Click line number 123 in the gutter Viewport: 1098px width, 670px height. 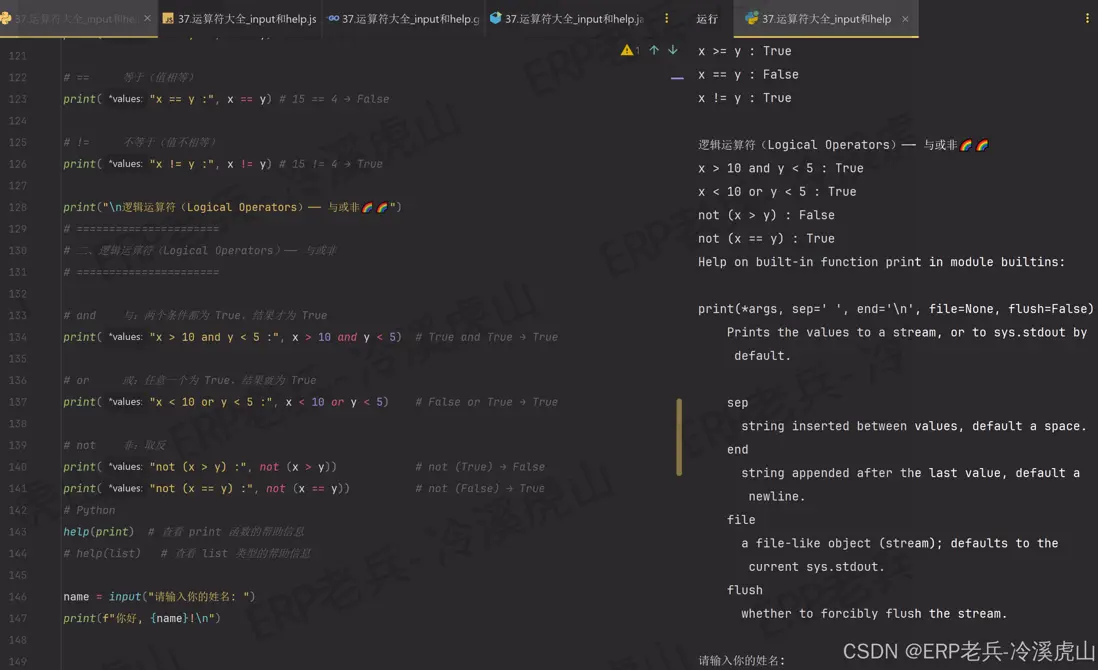tap(18, 99)
